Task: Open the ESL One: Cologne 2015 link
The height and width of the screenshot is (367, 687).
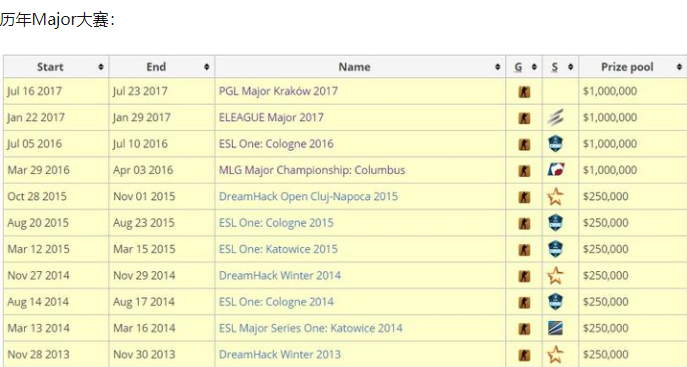Action: 276,223
